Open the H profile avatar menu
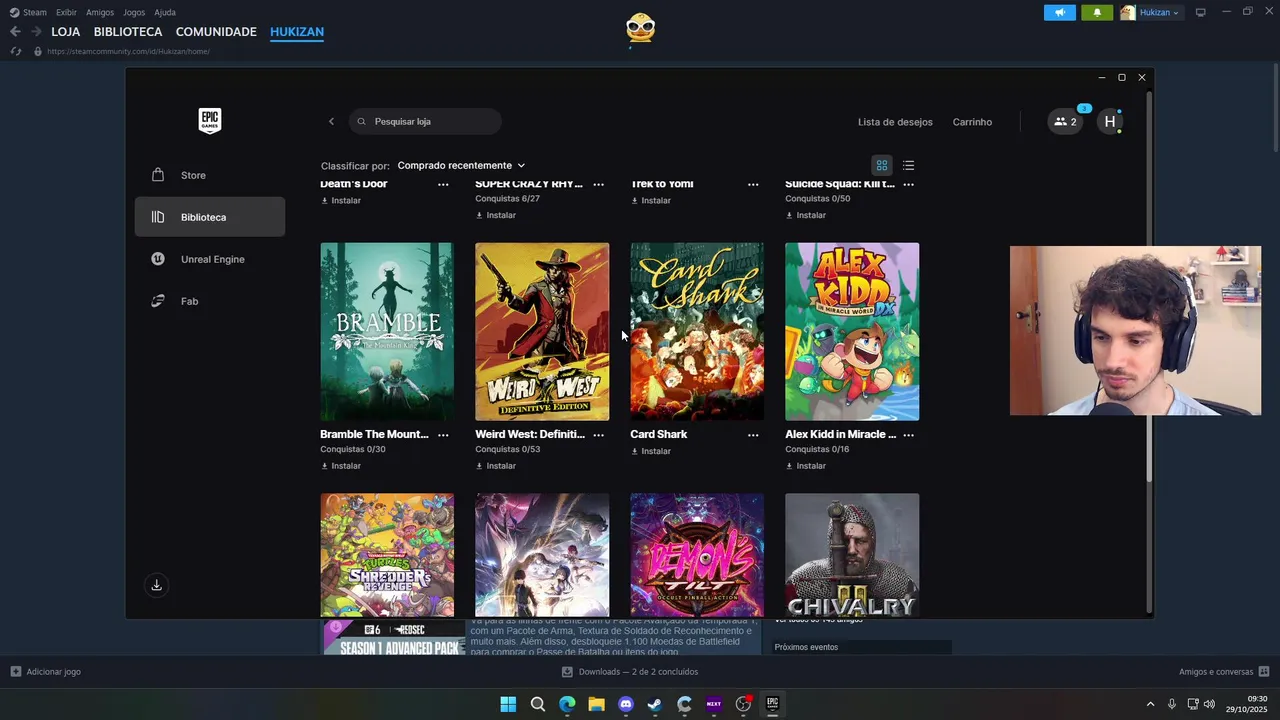This screenshot has width=1280, height=720. pos(1109,122)
